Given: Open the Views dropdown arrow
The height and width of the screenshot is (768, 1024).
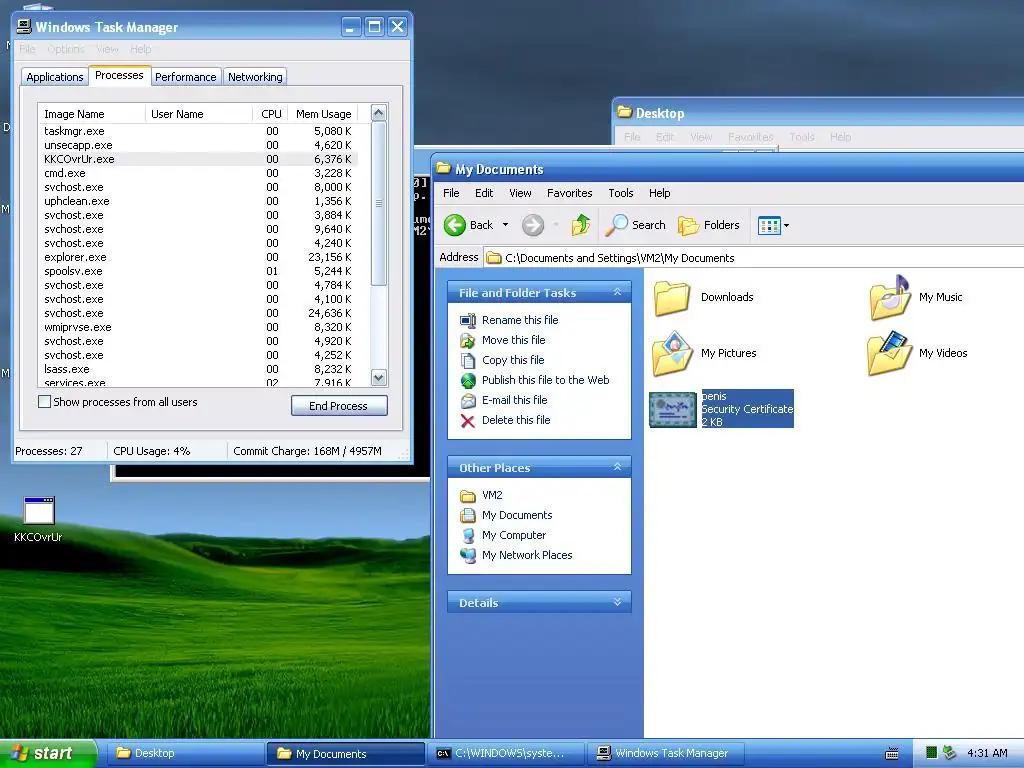Looking at the screenshot, I should (x=786, y=226).
